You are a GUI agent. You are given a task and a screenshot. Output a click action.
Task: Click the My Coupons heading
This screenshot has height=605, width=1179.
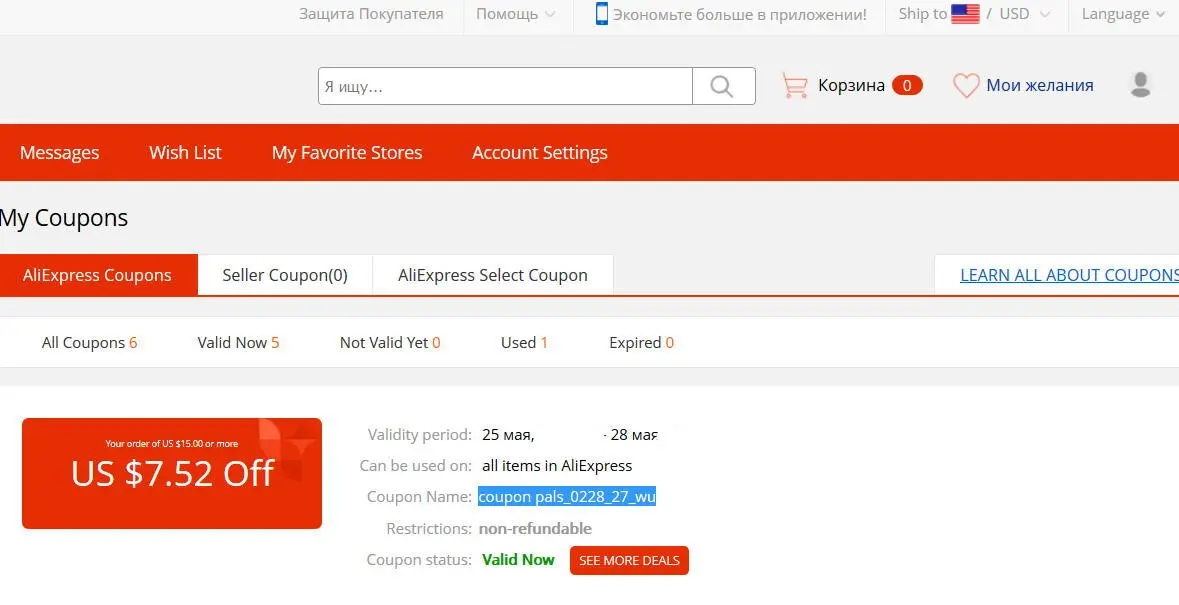tap(64, 218)
